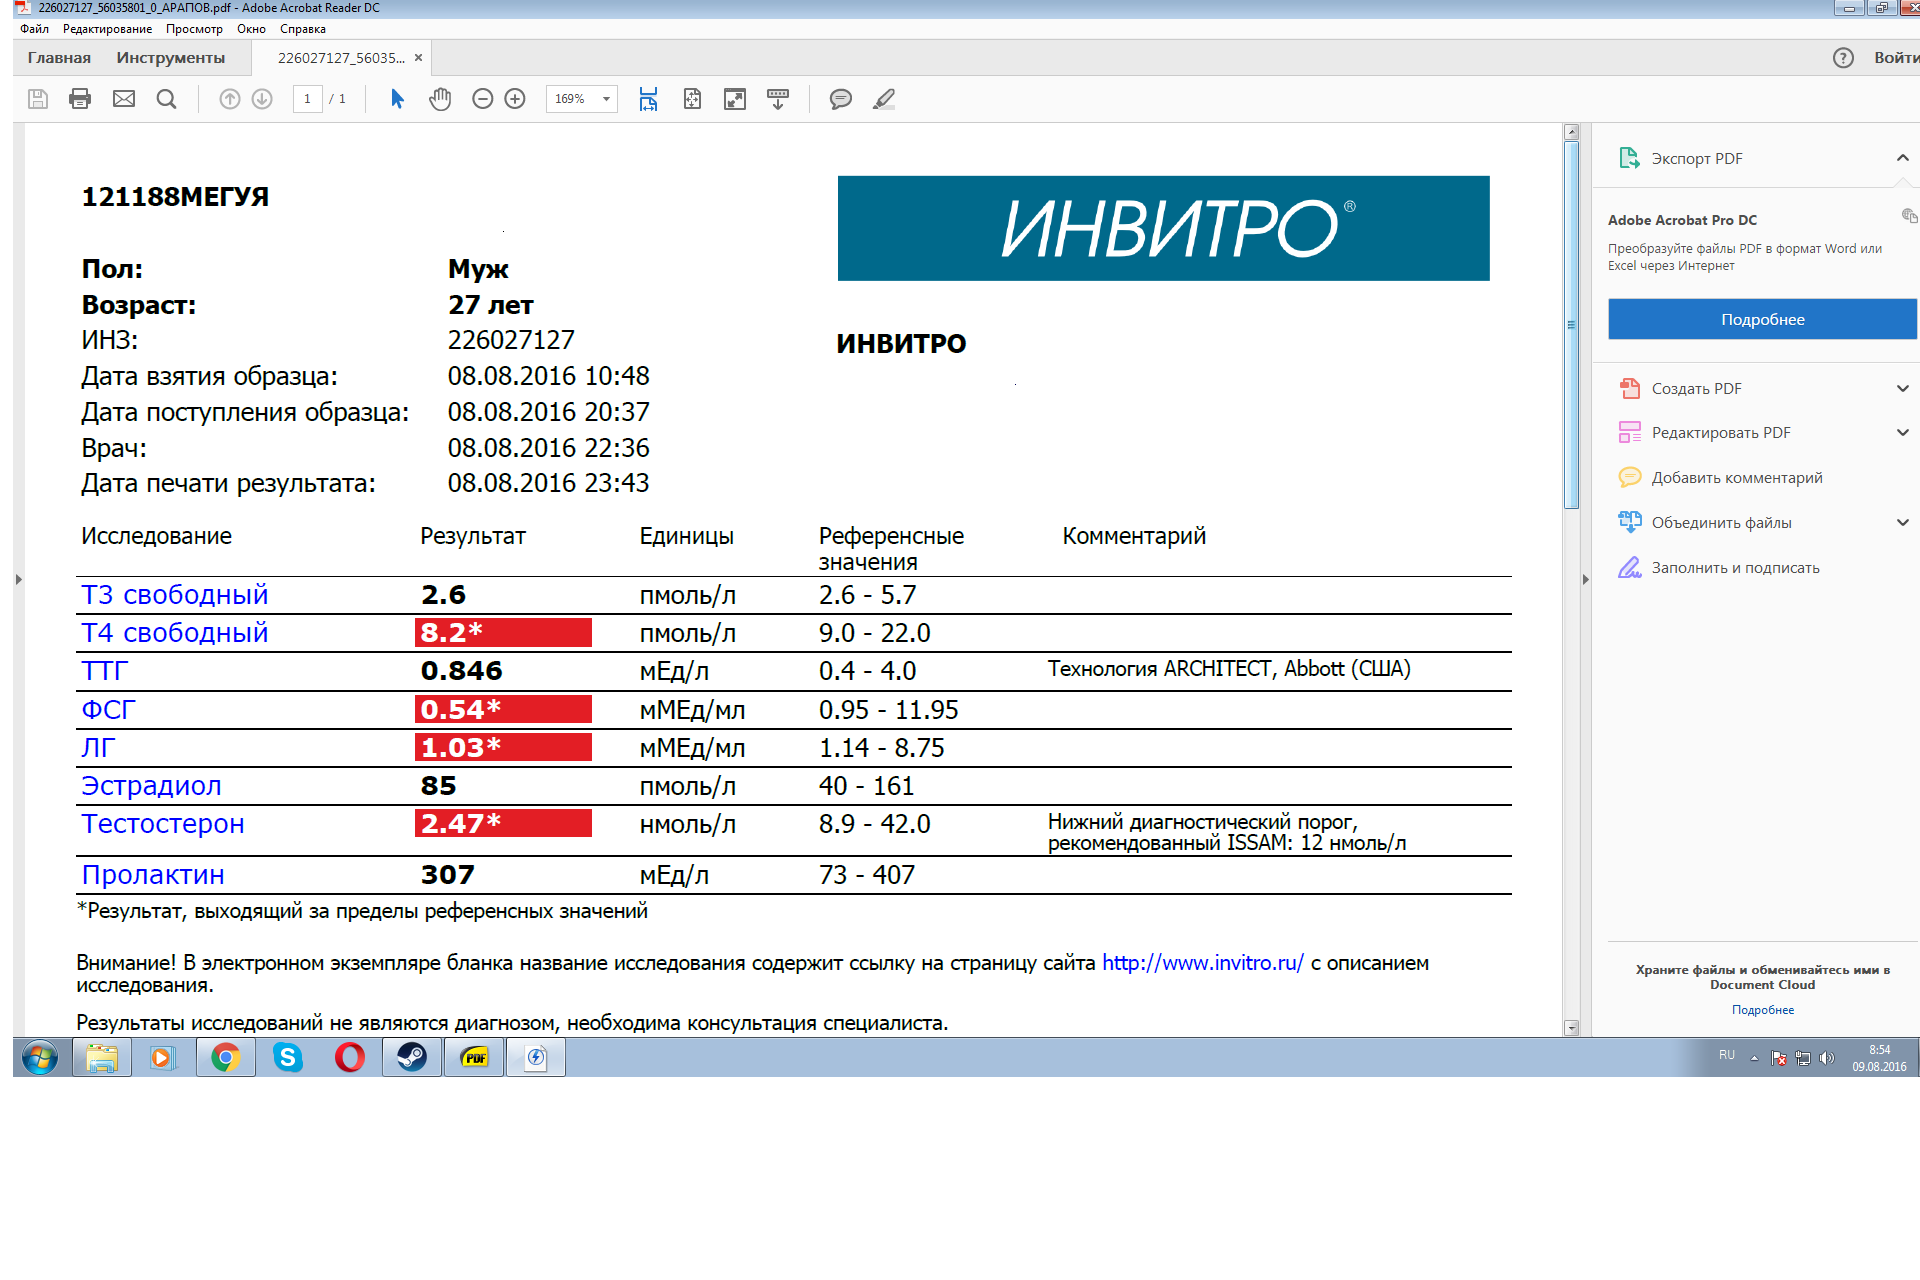Open Google Chrome from the taskbar
This screenshot has height=1280, width=1920.
click(x=226, y=1057)
